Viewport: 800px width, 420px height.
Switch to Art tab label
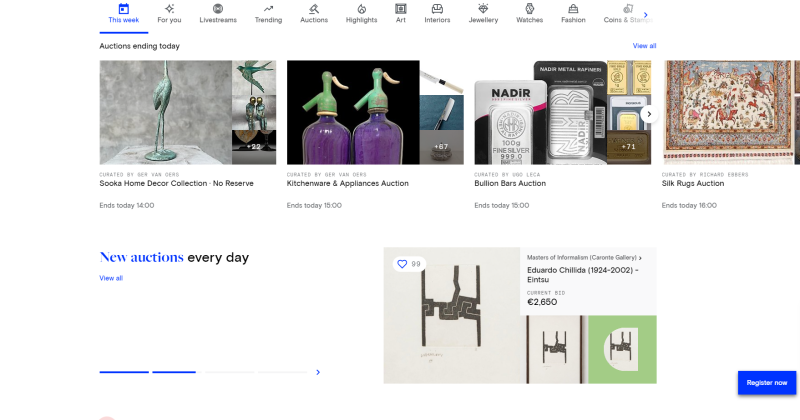point(401,20)
